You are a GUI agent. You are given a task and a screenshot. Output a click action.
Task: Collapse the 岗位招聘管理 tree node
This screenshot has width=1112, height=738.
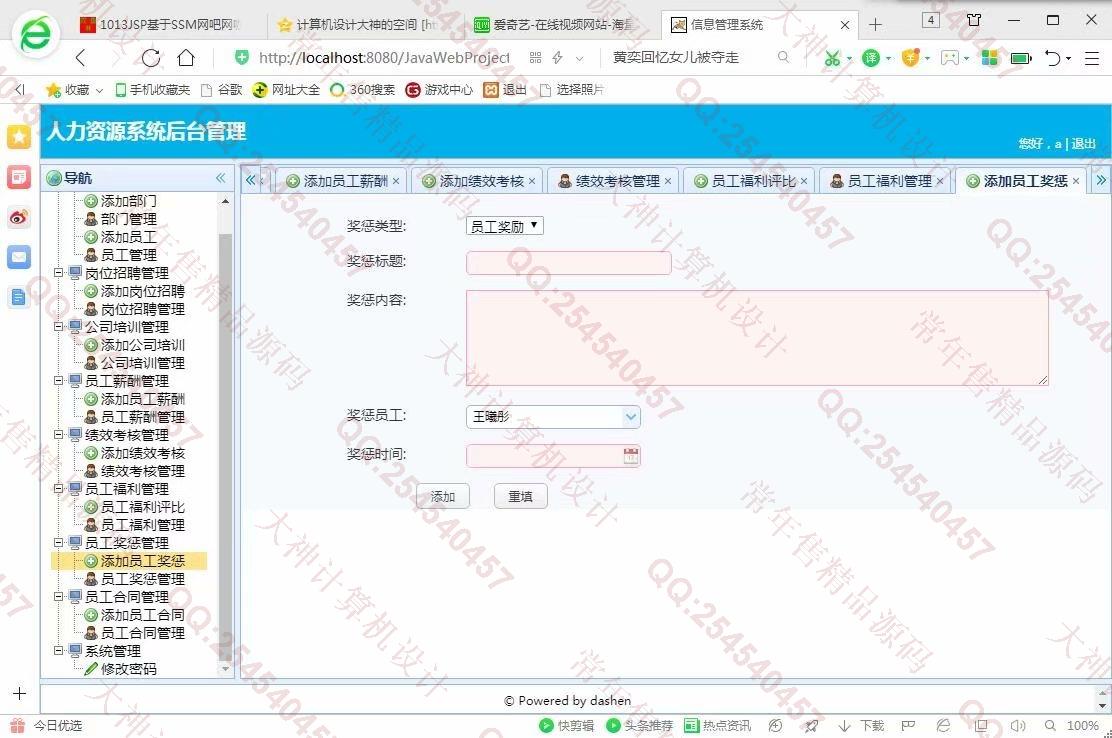pos(59,273)
